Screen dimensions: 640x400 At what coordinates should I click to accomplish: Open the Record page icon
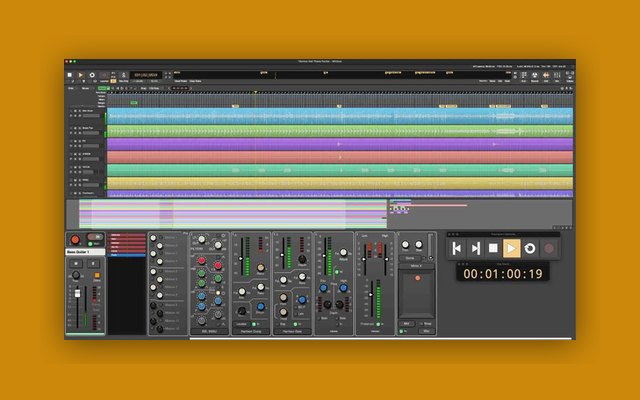(x=535, y=76)
